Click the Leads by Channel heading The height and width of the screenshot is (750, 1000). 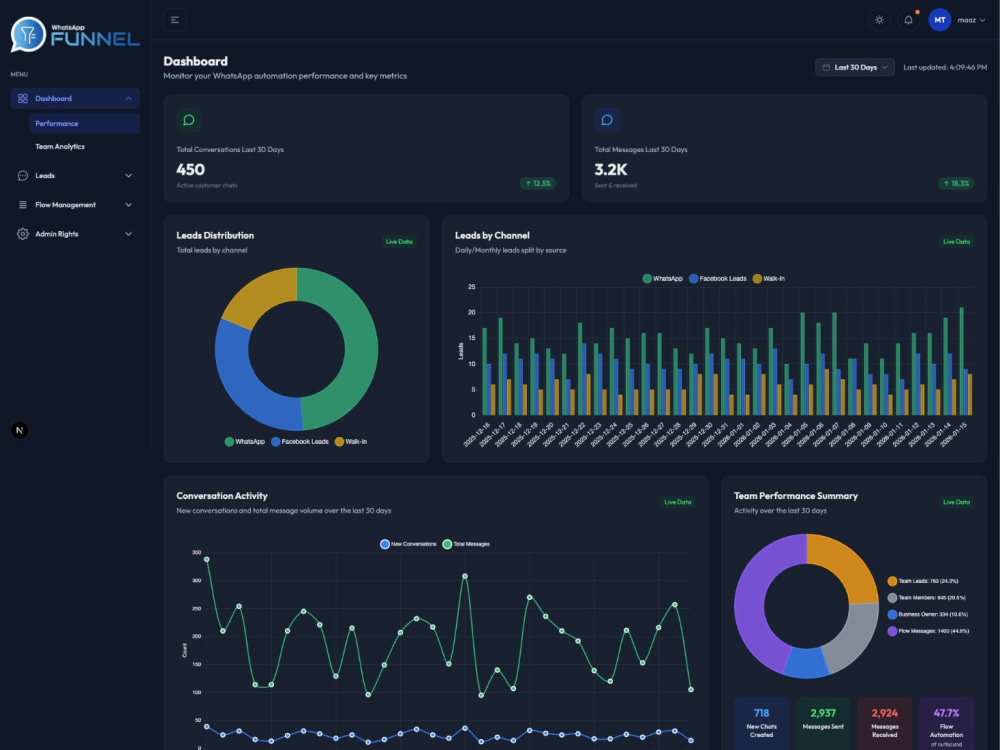click(492, 235)
